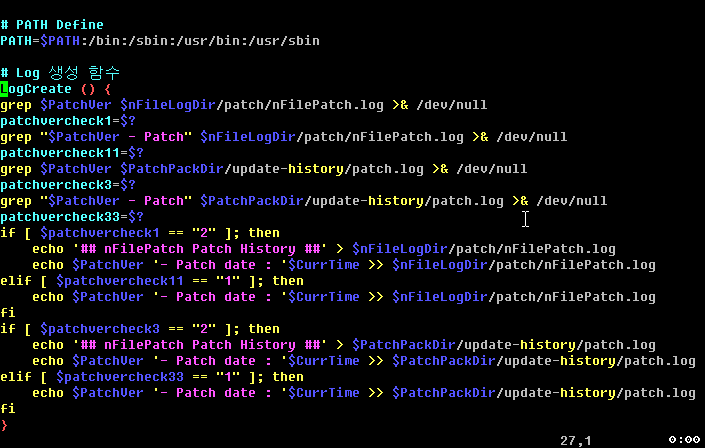705x448 pixels.
Task: Click the 'patchvercheck11=$?' line
Action: [x=72, y=153]
